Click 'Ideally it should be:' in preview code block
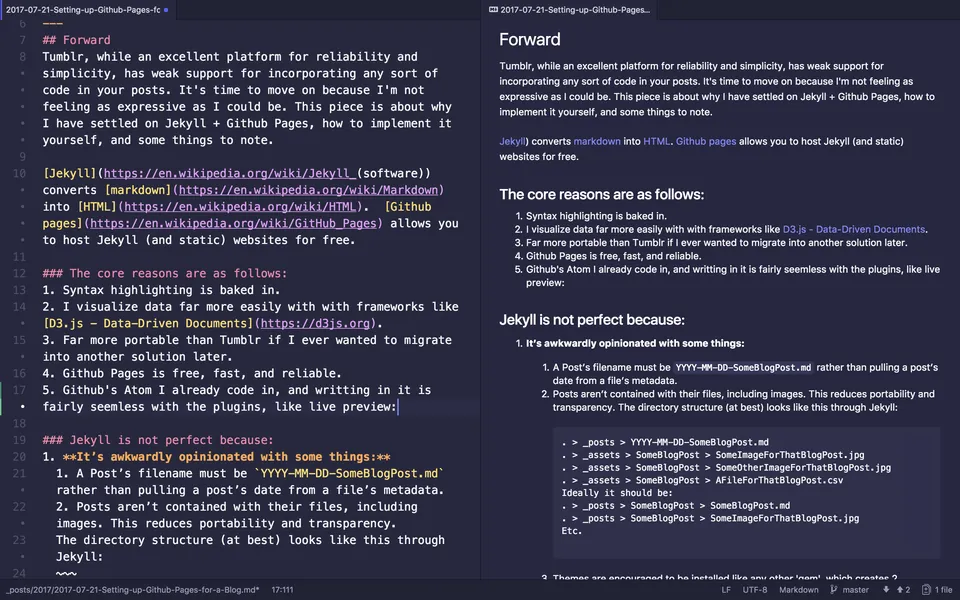The image size is (960, 600). pyautogui.click(x=617, y=493)
